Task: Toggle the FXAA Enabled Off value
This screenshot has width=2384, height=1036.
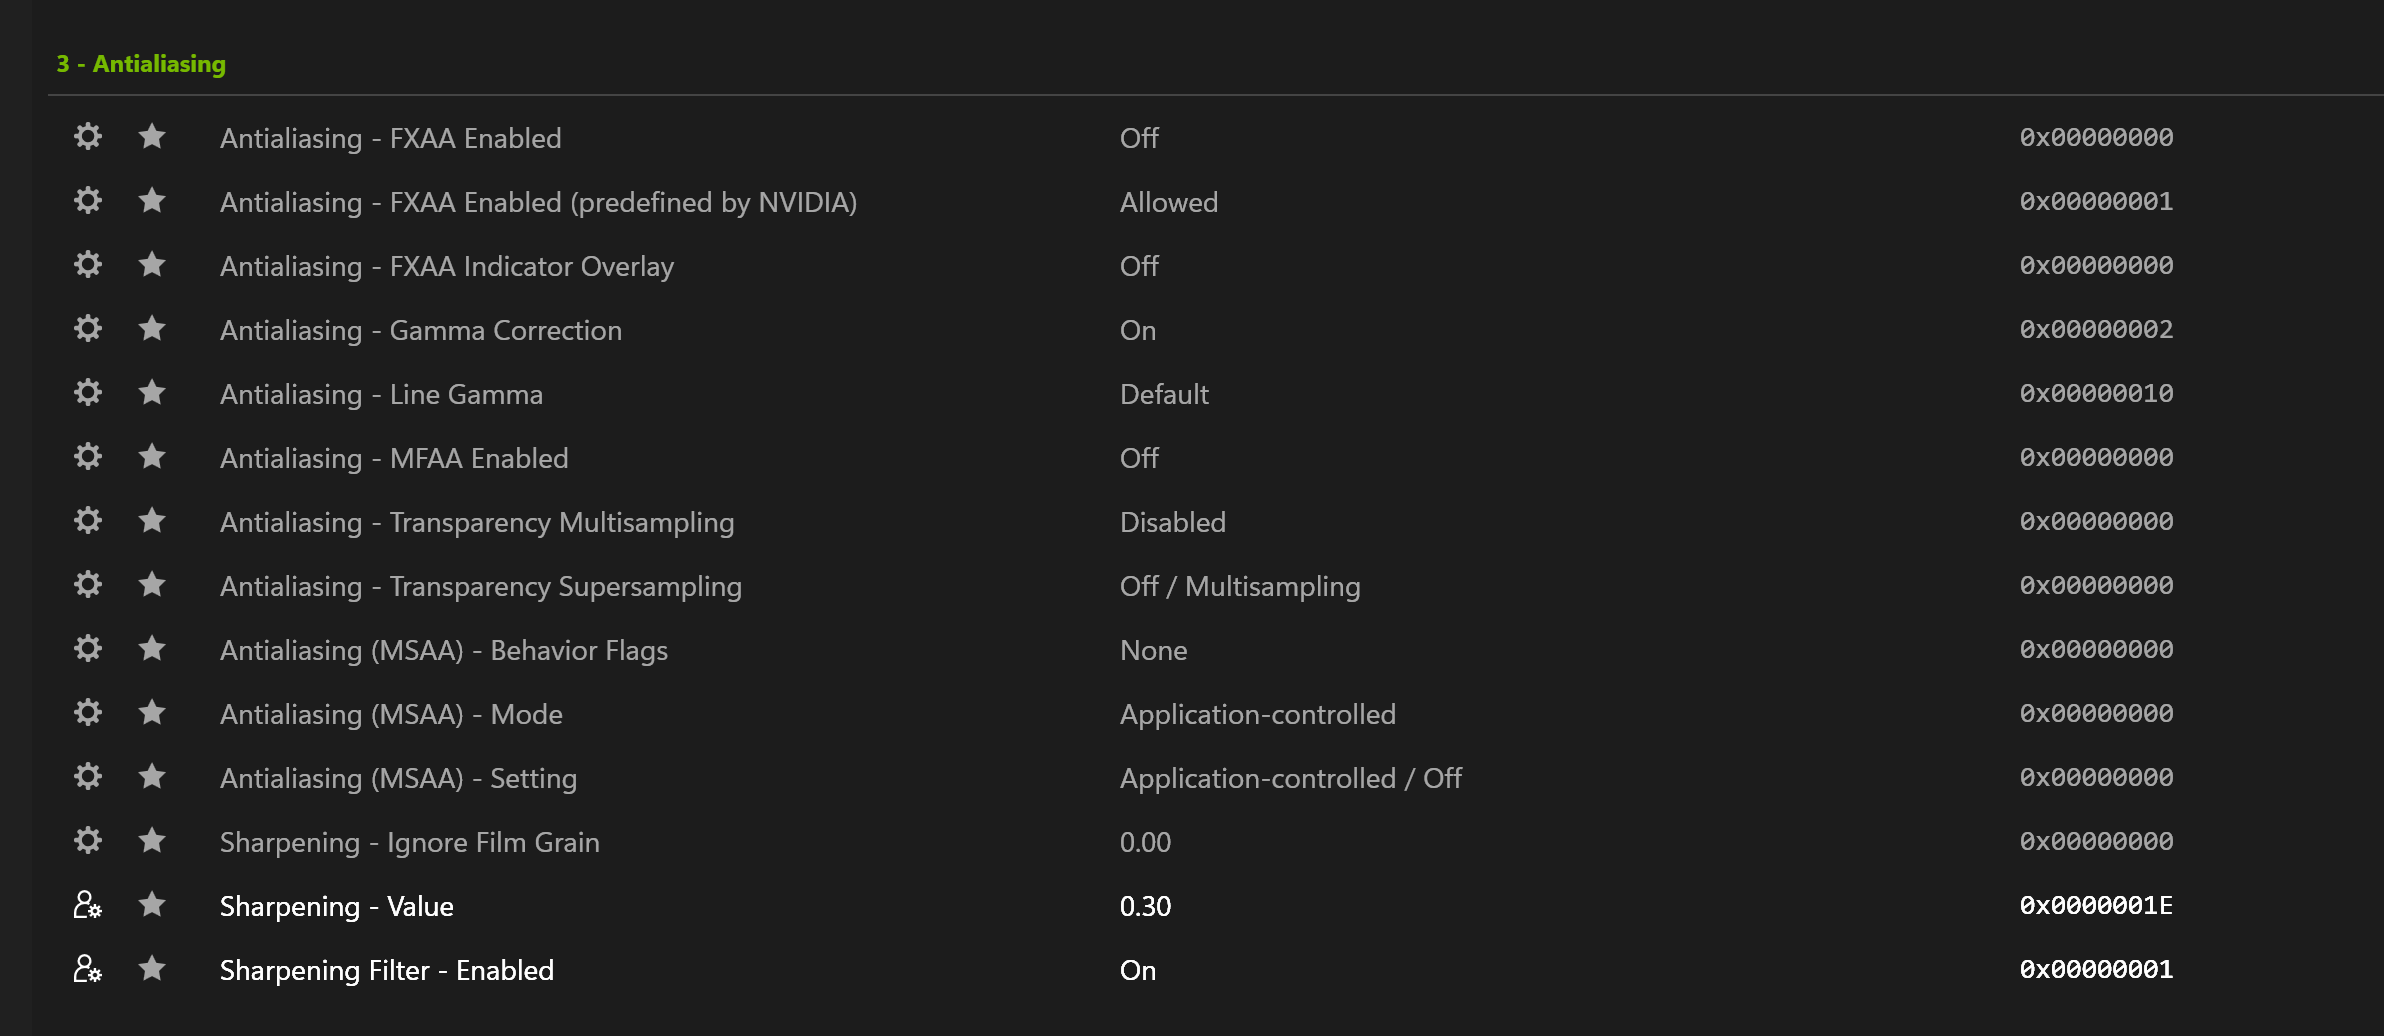Action: coord(1139,138)
